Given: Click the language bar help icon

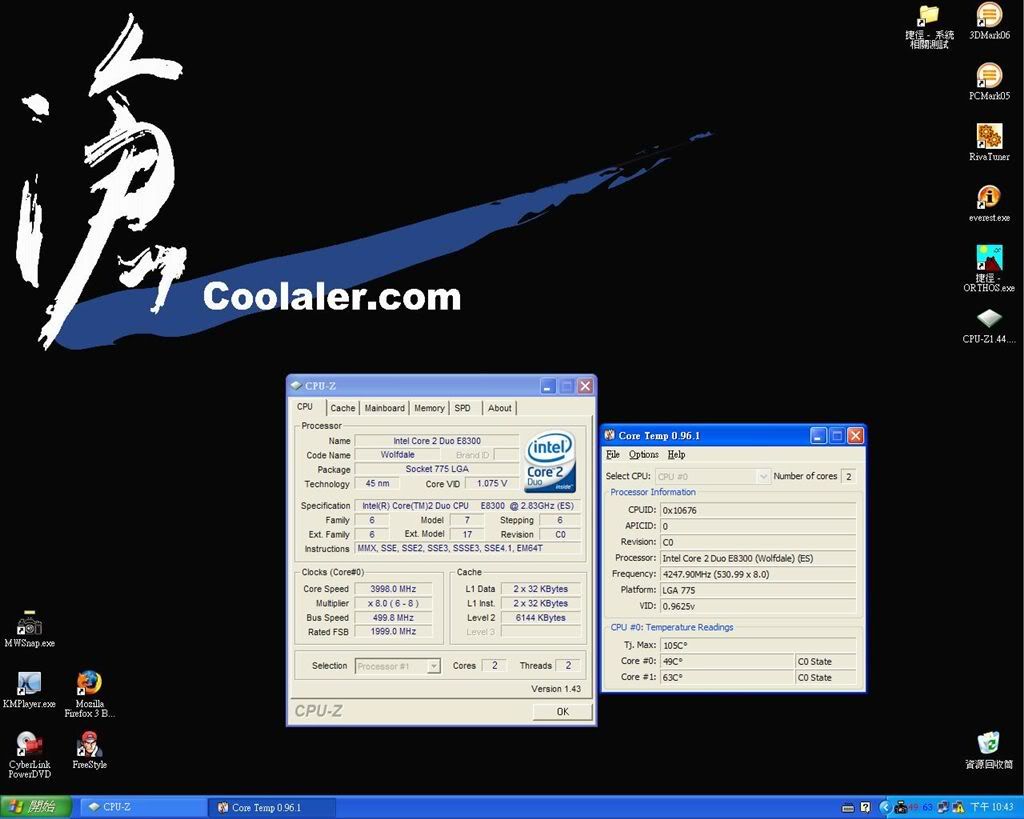Looking at the screenshot, I should coord(865,807).
